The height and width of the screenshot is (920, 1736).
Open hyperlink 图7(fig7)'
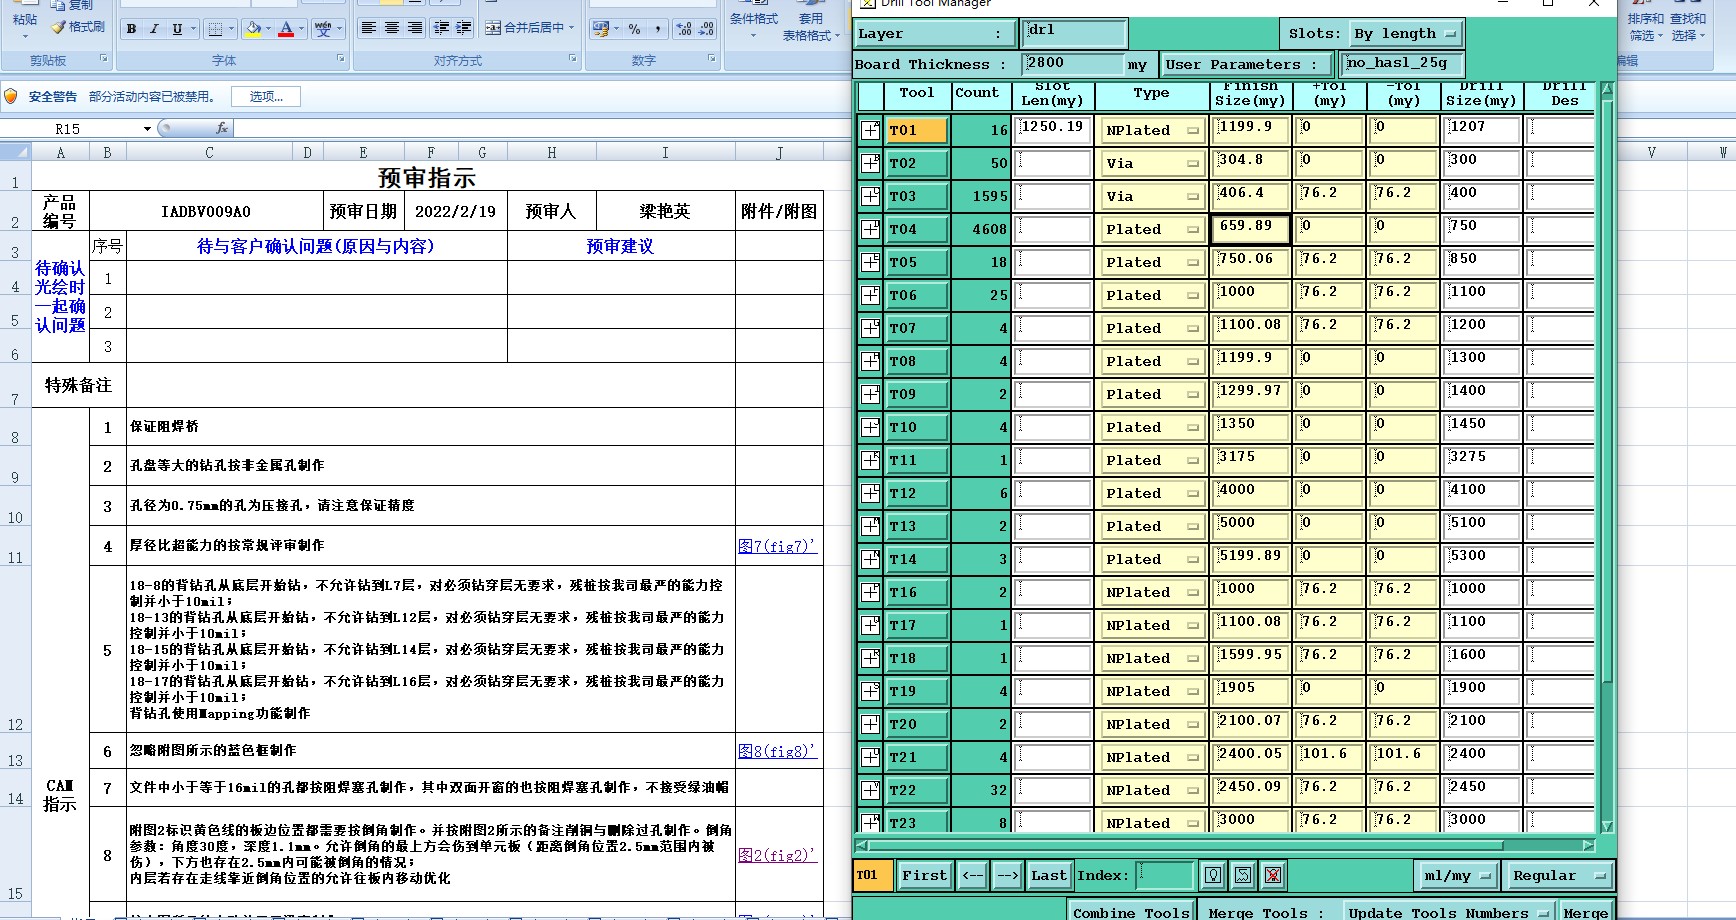tap(777, 546)
